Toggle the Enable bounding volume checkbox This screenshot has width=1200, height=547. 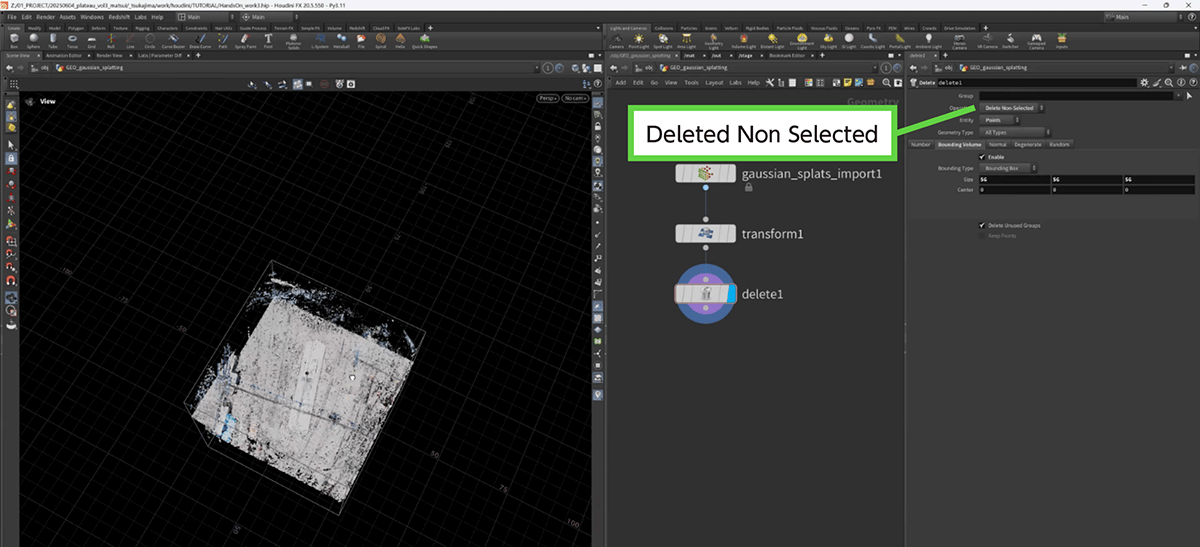981,157
